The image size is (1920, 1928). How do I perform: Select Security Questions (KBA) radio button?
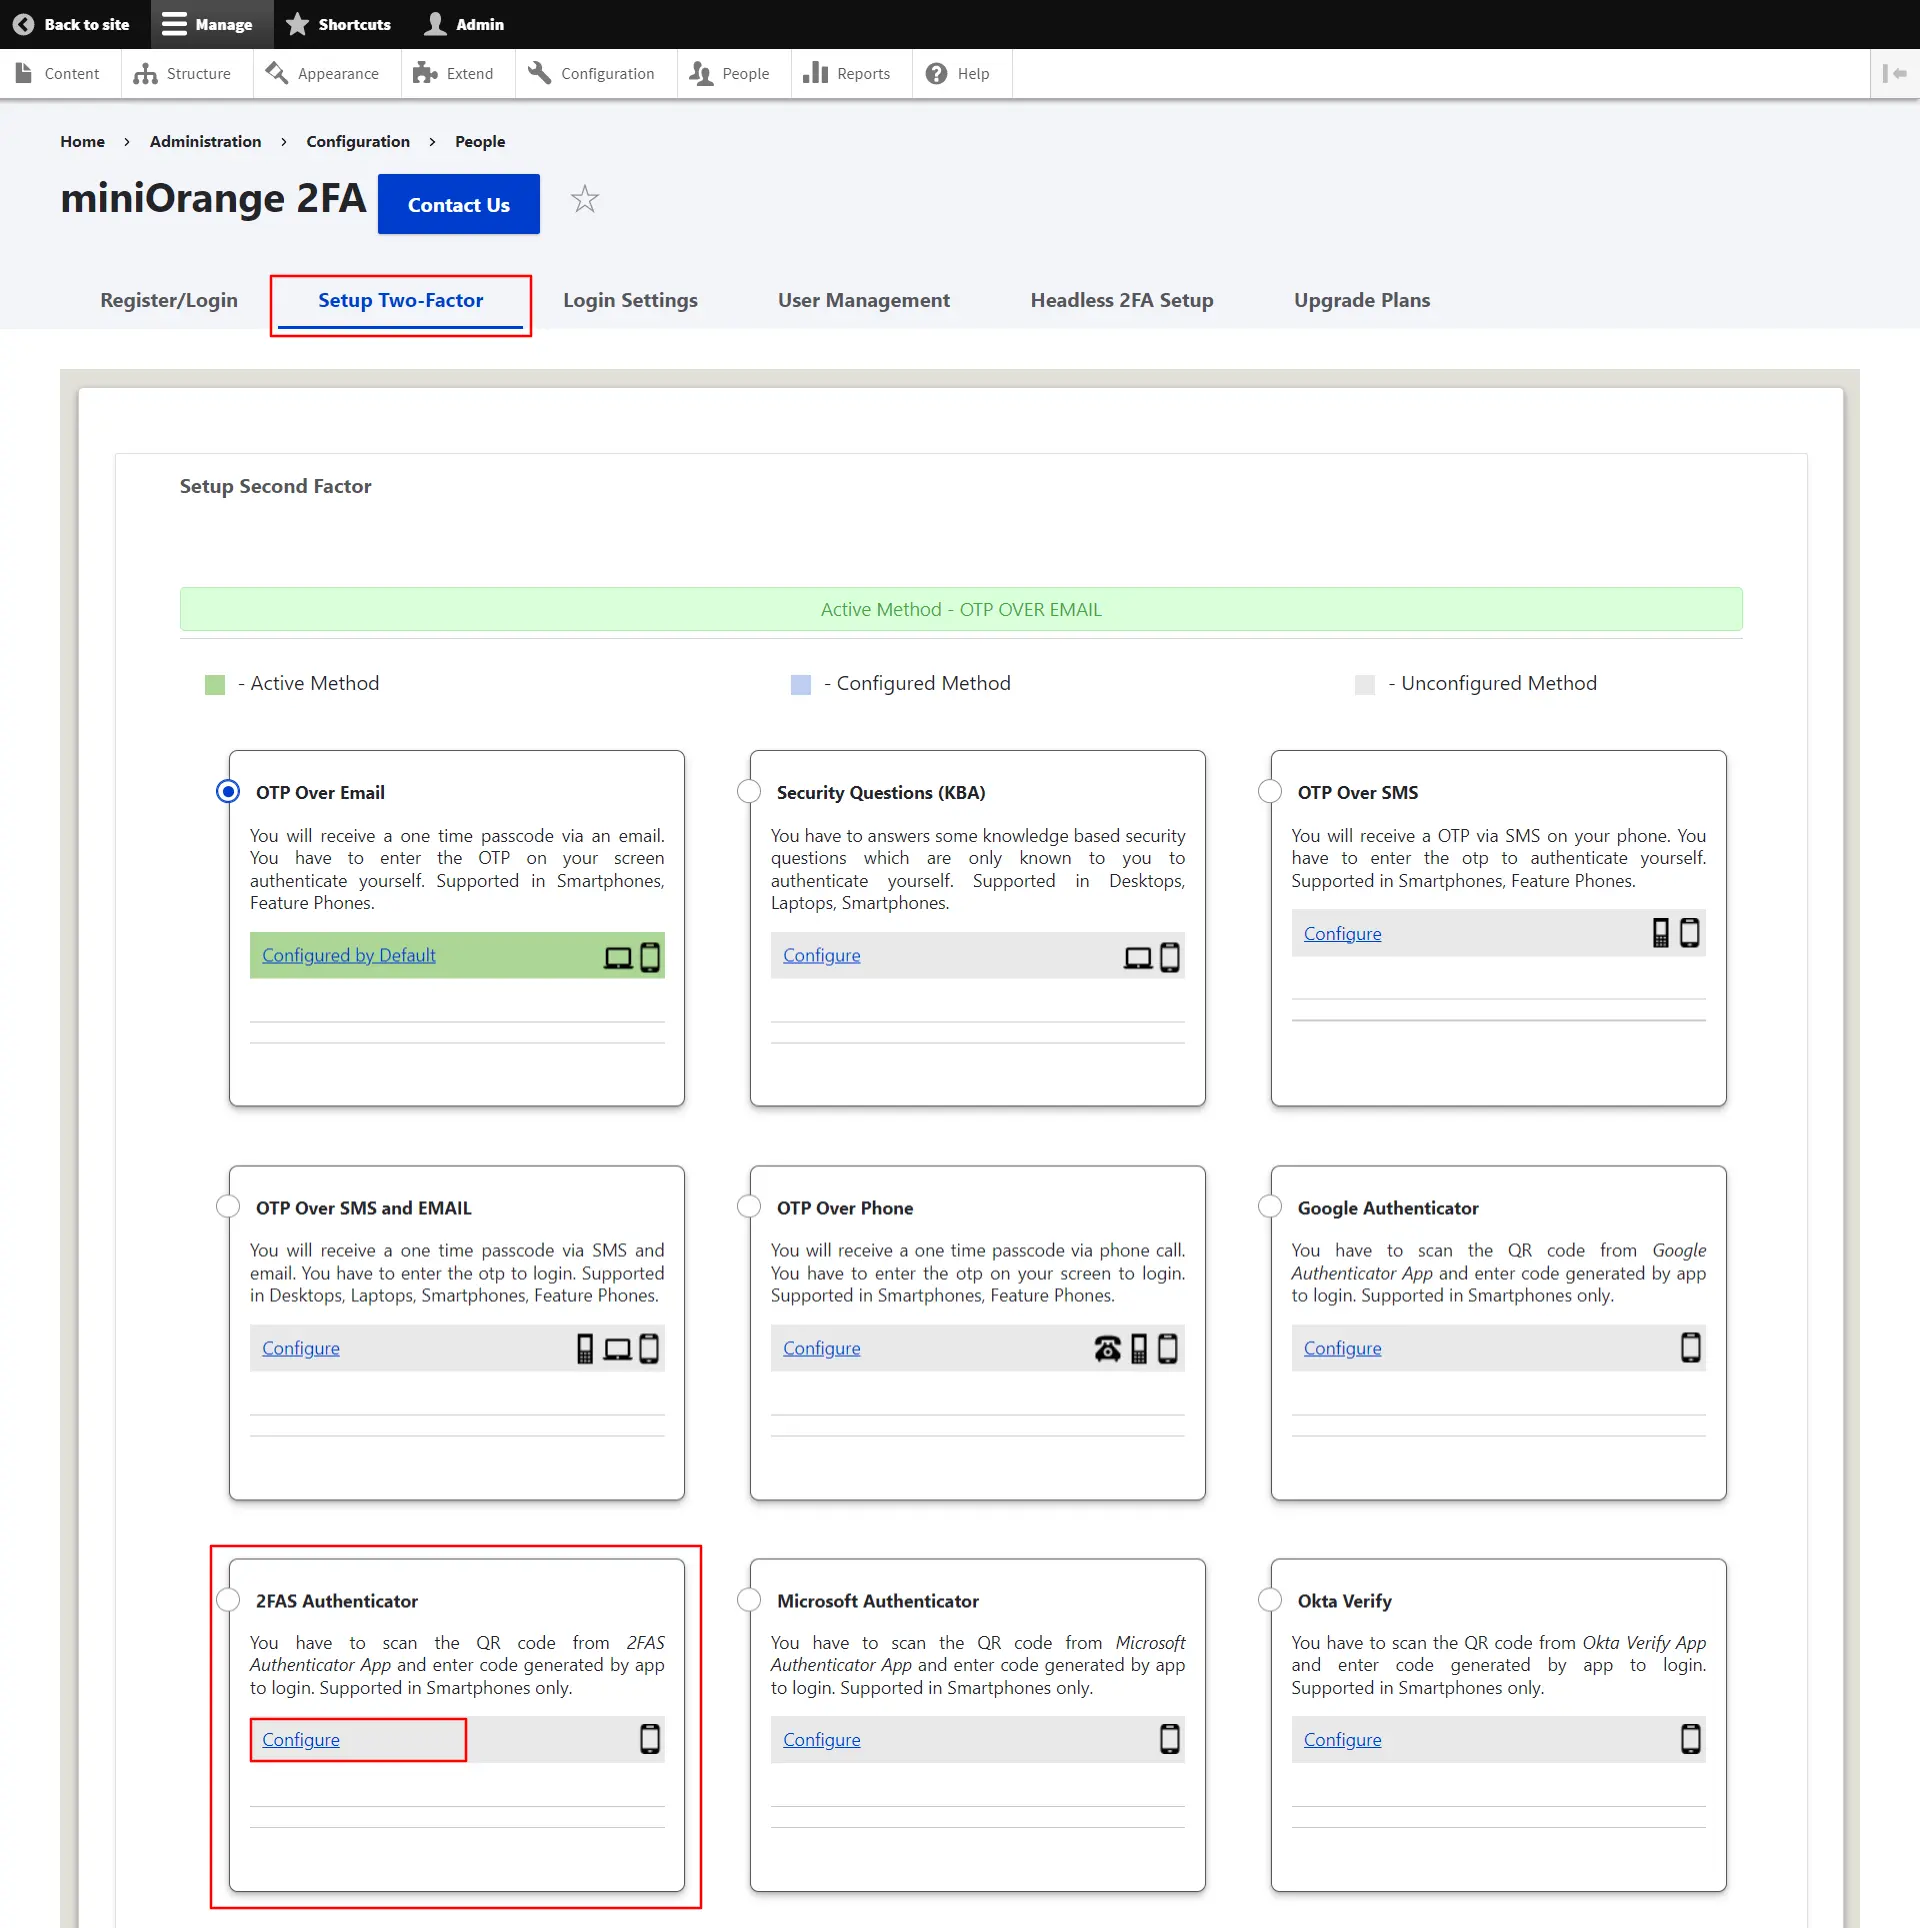click(749, 791)
